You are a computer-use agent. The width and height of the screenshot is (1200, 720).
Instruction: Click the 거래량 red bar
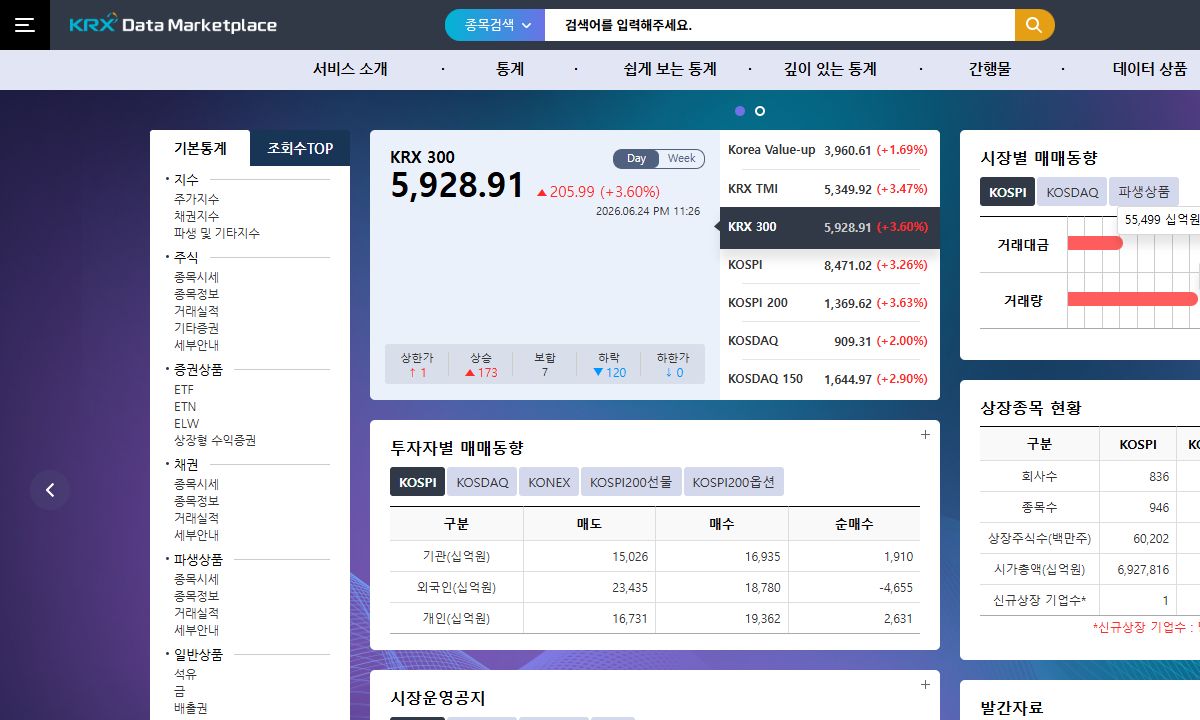tap(1132, 299)
